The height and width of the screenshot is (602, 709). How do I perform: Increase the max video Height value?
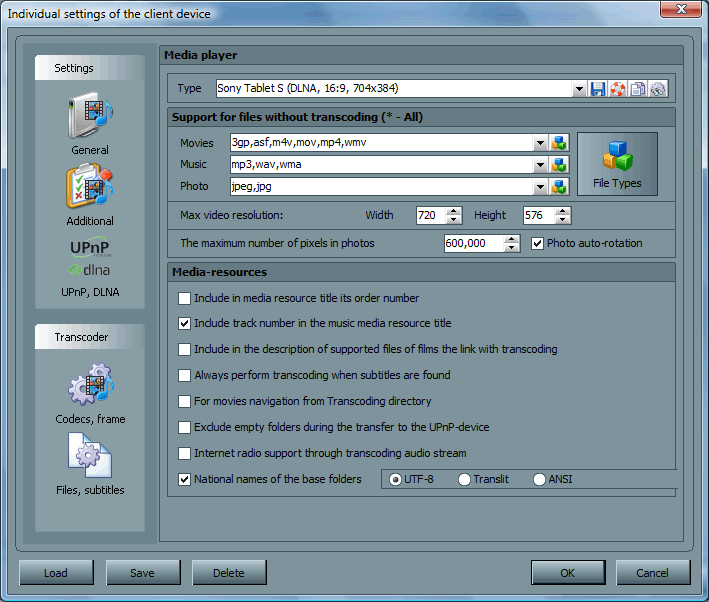(x=562, y=211)
